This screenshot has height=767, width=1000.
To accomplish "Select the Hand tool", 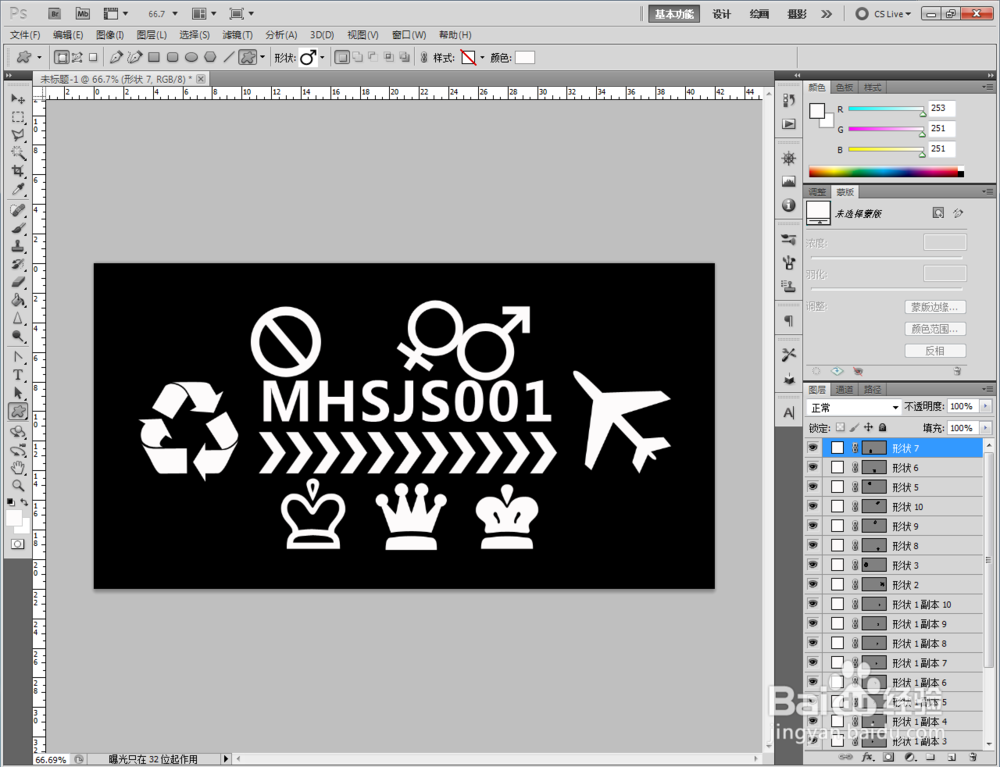I will 18,468.
